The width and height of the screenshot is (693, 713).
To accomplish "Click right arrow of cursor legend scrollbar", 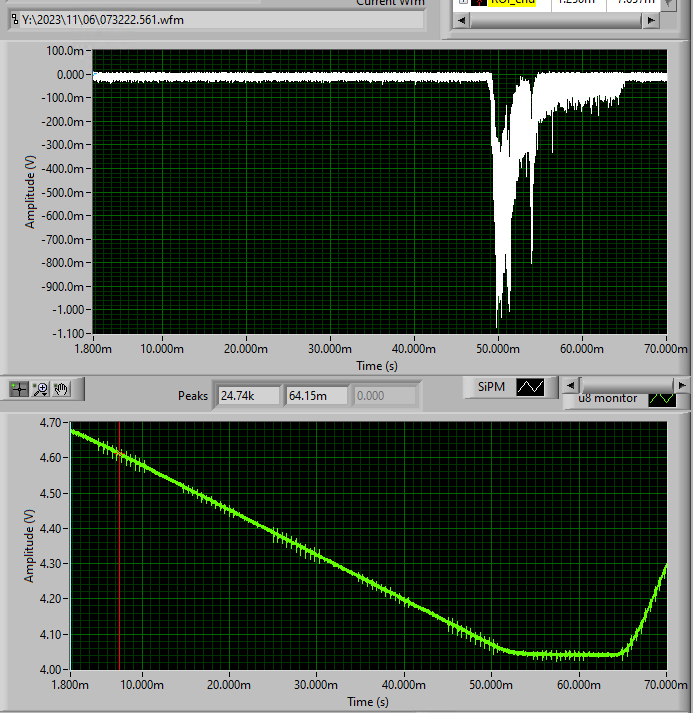I will (x=651, y=20).
